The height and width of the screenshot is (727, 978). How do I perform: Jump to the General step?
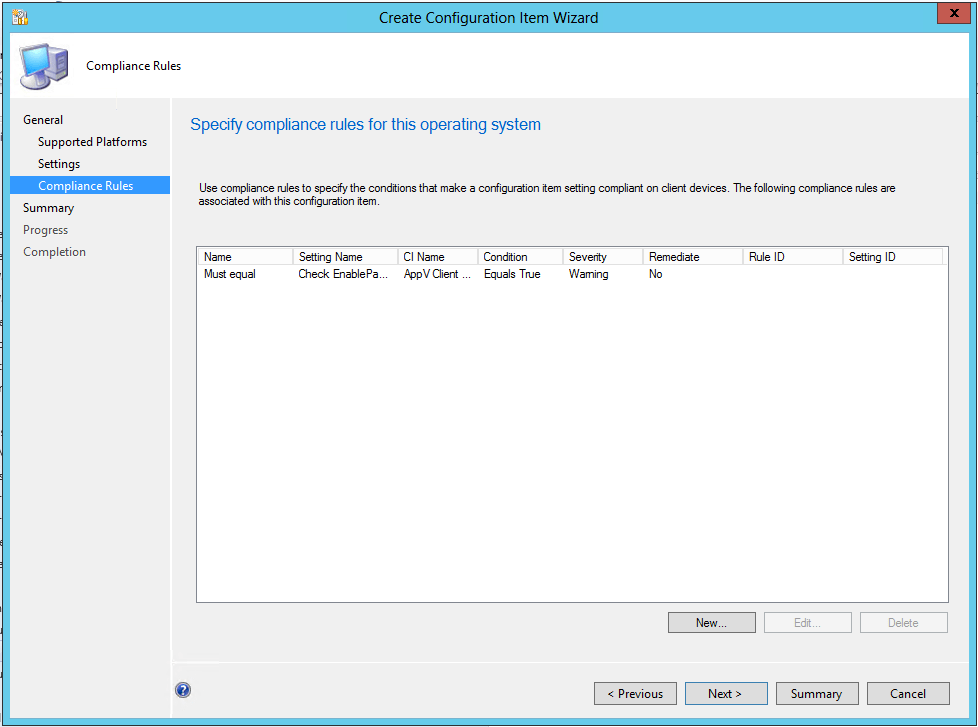click(43, 119)
